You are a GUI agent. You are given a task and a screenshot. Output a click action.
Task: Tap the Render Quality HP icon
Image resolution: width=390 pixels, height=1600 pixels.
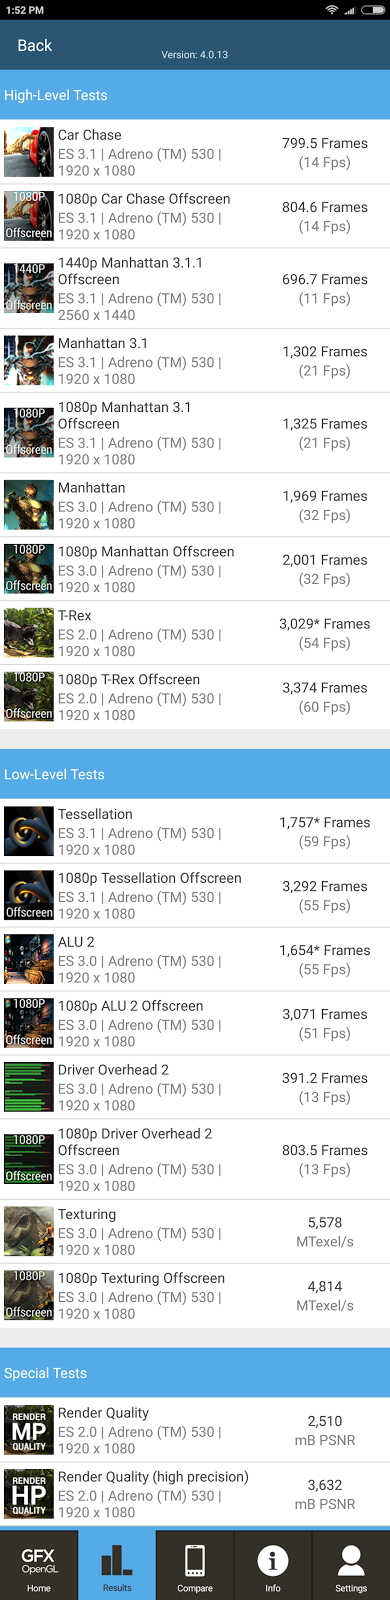pyautogui.click(x=29, y=1495)
